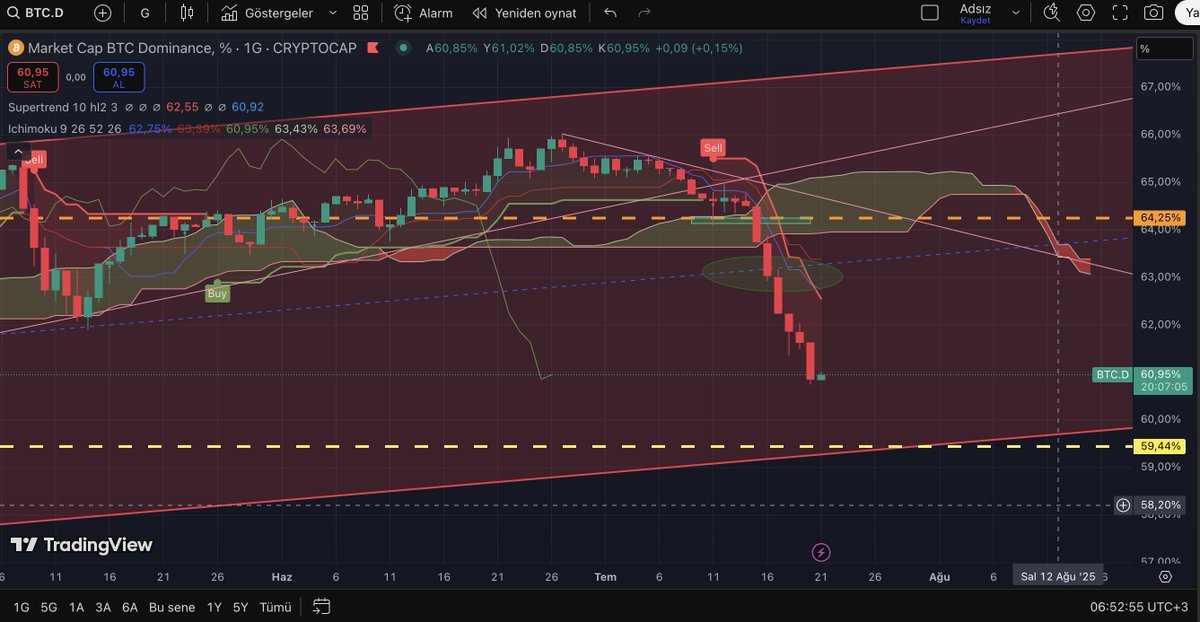Click the TradingView logo
The height and width of the screenshot is (622, 1200).
82,545
